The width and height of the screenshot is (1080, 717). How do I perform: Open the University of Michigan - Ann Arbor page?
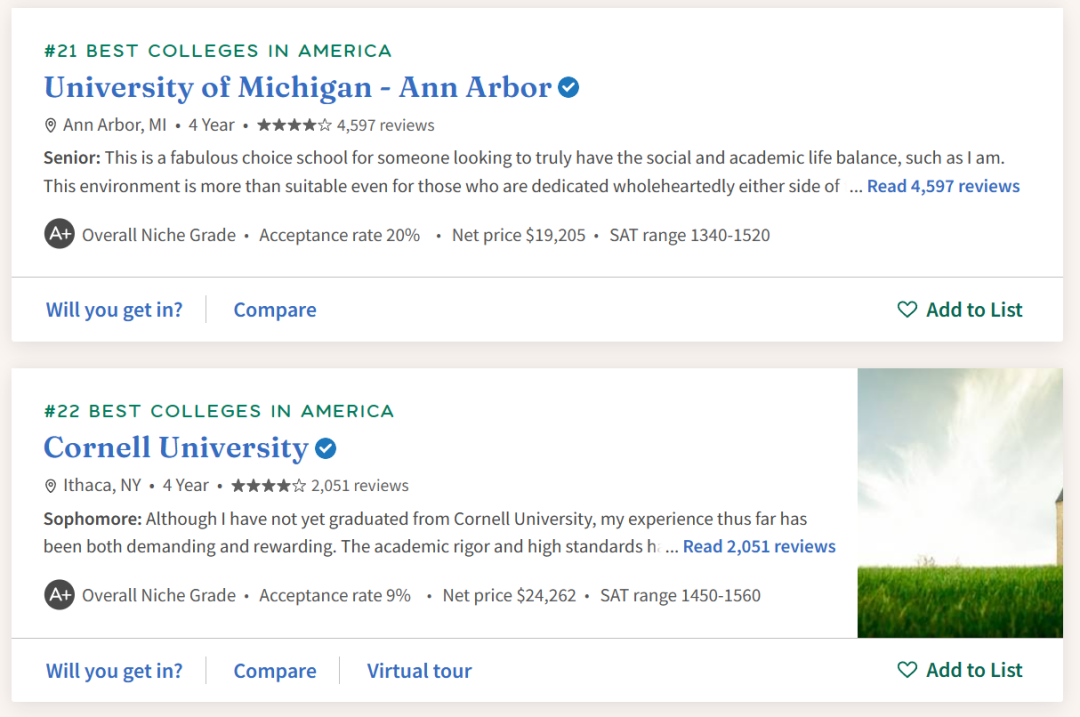tap(298, 87)
